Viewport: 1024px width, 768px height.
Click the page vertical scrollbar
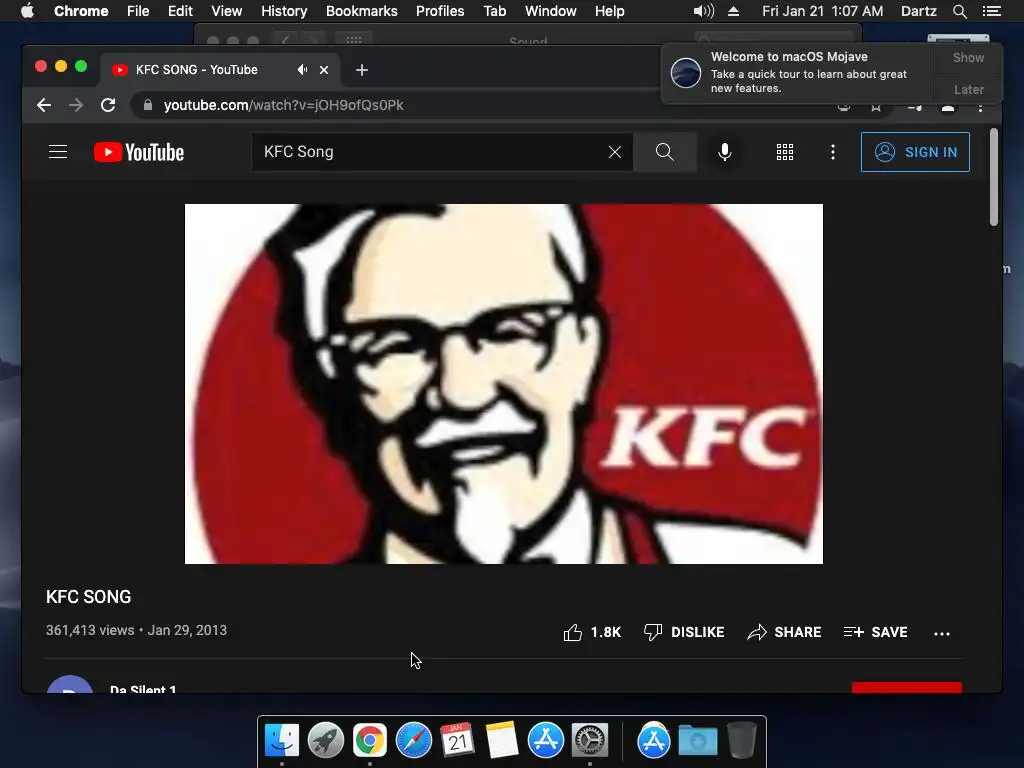(x=994, y=176)
